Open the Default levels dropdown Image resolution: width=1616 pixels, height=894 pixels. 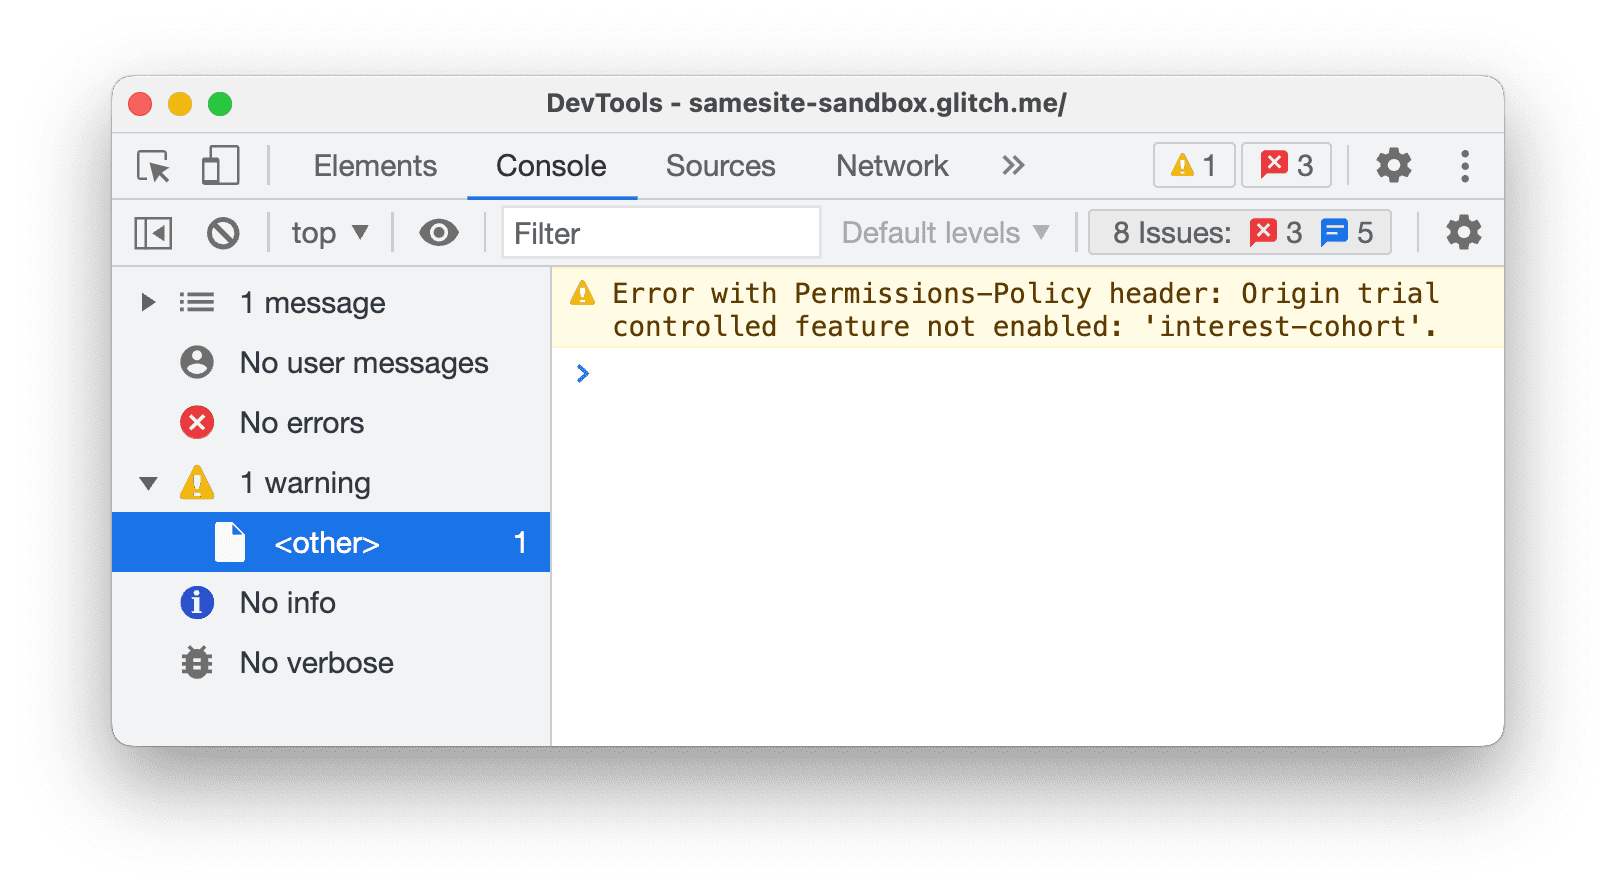coord(945,233)
